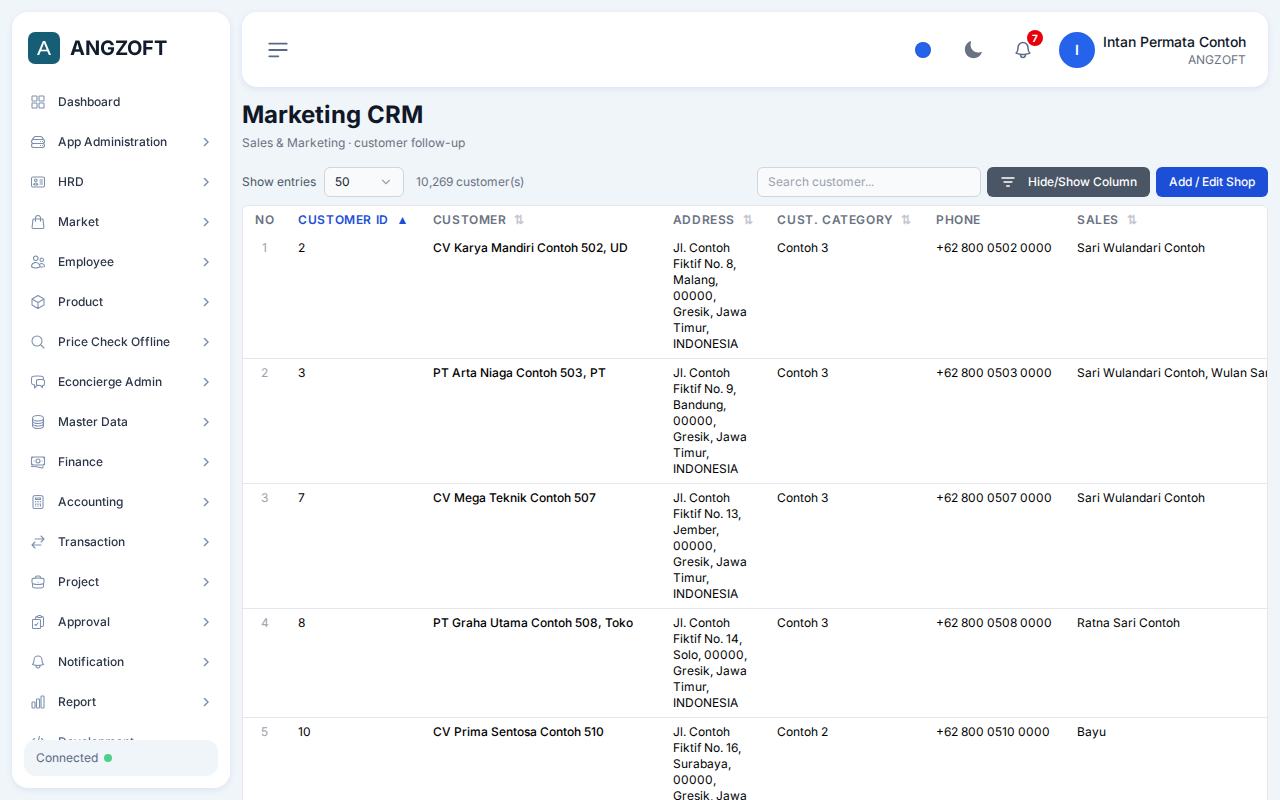Click Phone column header

click(x=958, y=220)
